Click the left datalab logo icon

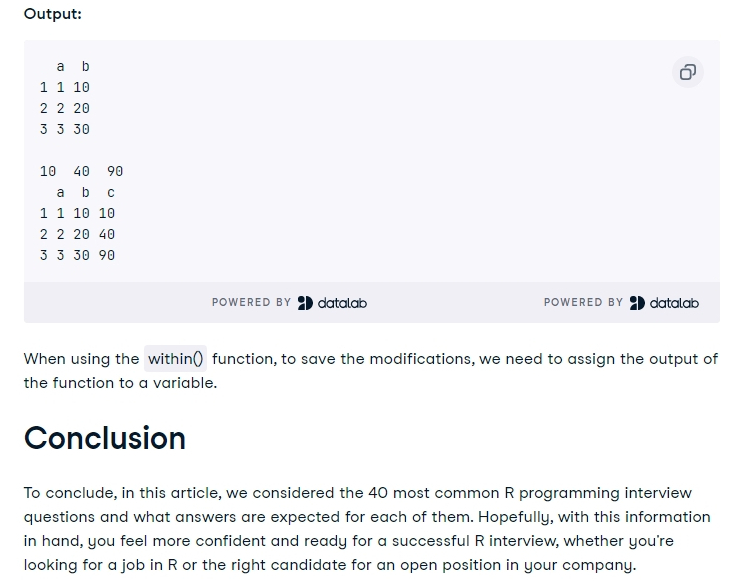[305, 303]
